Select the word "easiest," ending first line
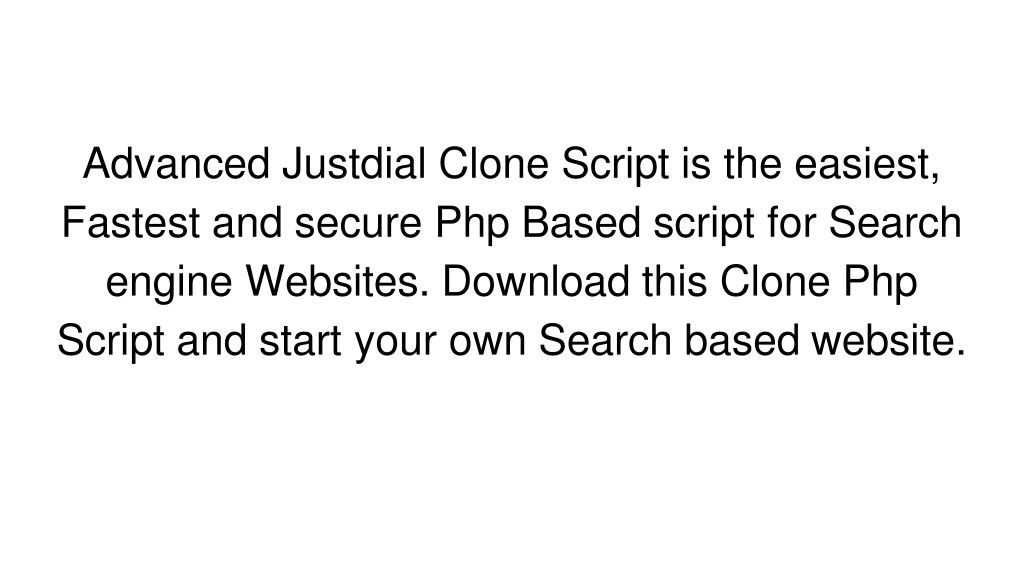This screenshot has height=576, width=1024. pos(867,165)
